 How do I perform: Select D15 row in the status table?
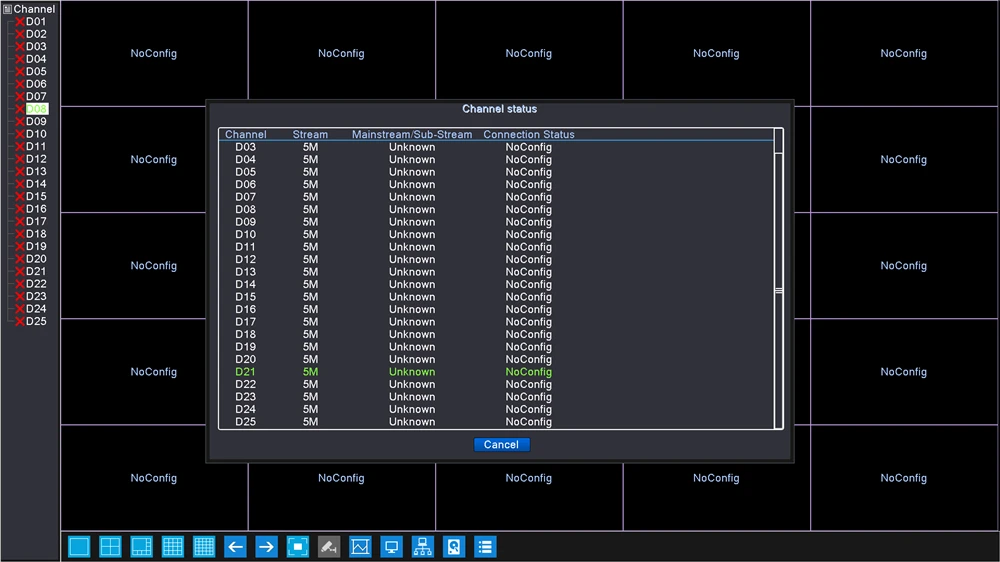[x=496, y=297]
